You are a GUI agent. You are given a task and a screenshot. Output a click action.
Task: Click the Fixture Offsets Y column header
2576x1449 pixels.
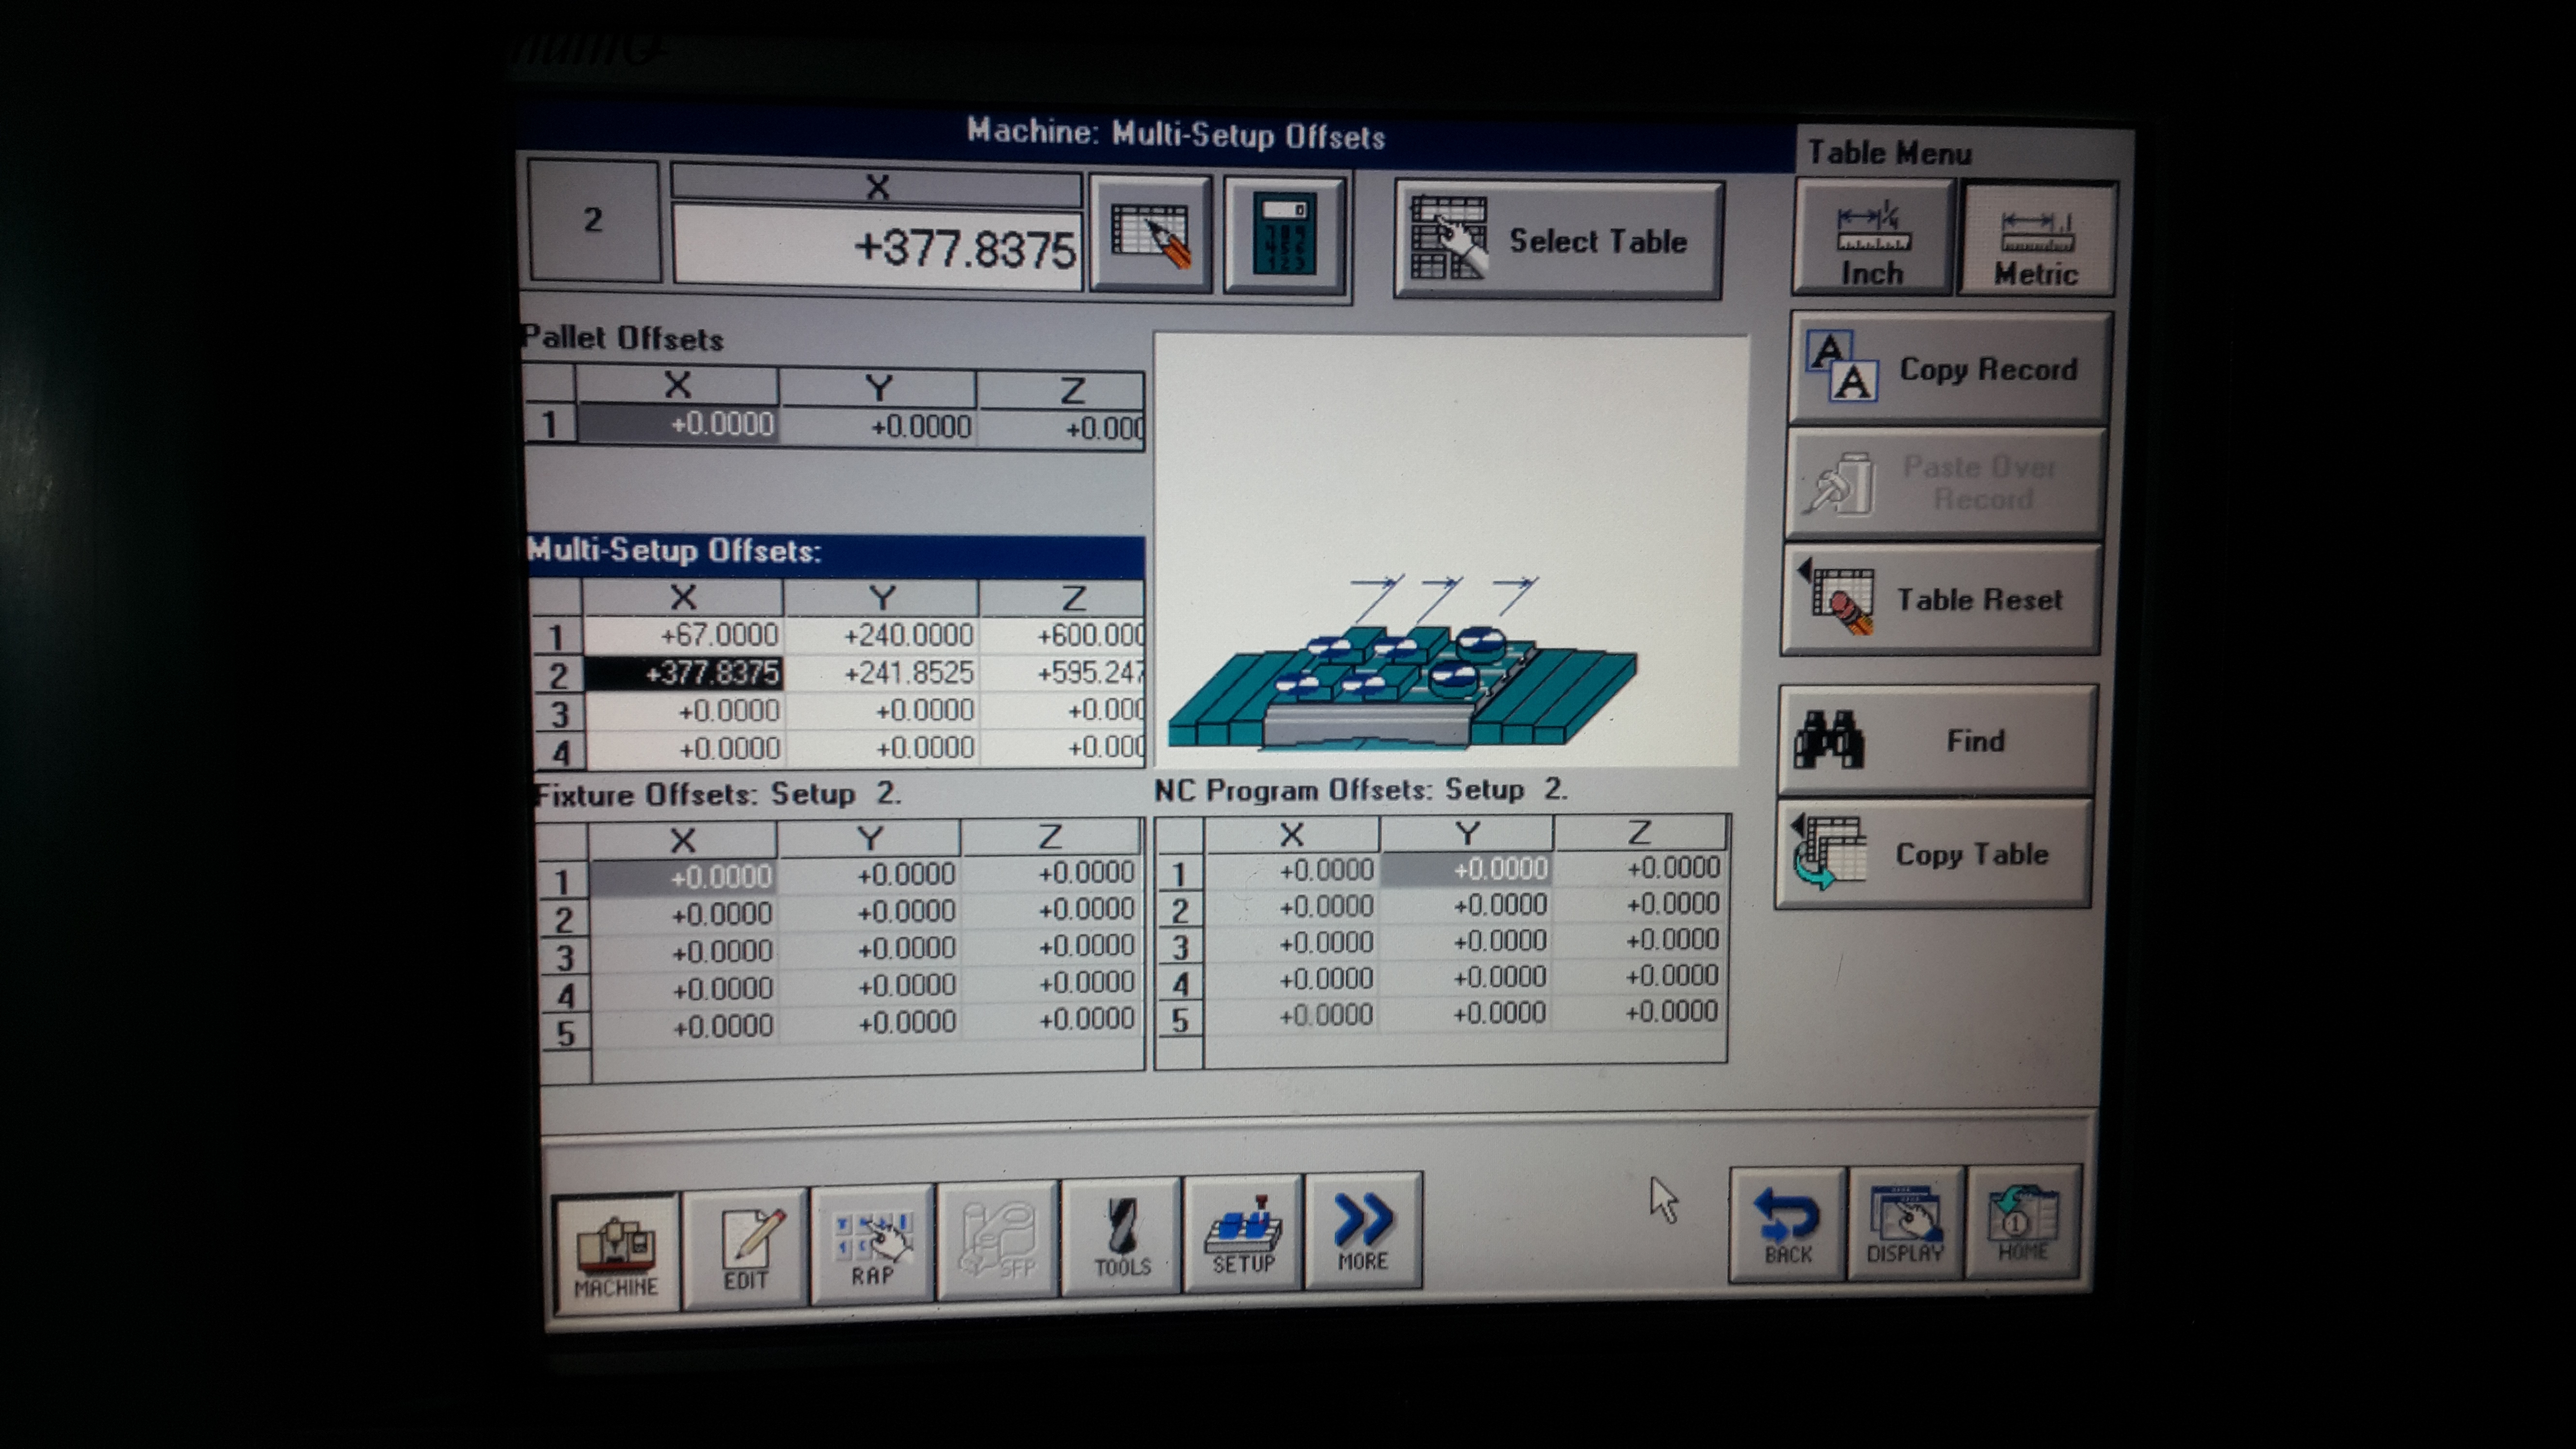point(869,838)
